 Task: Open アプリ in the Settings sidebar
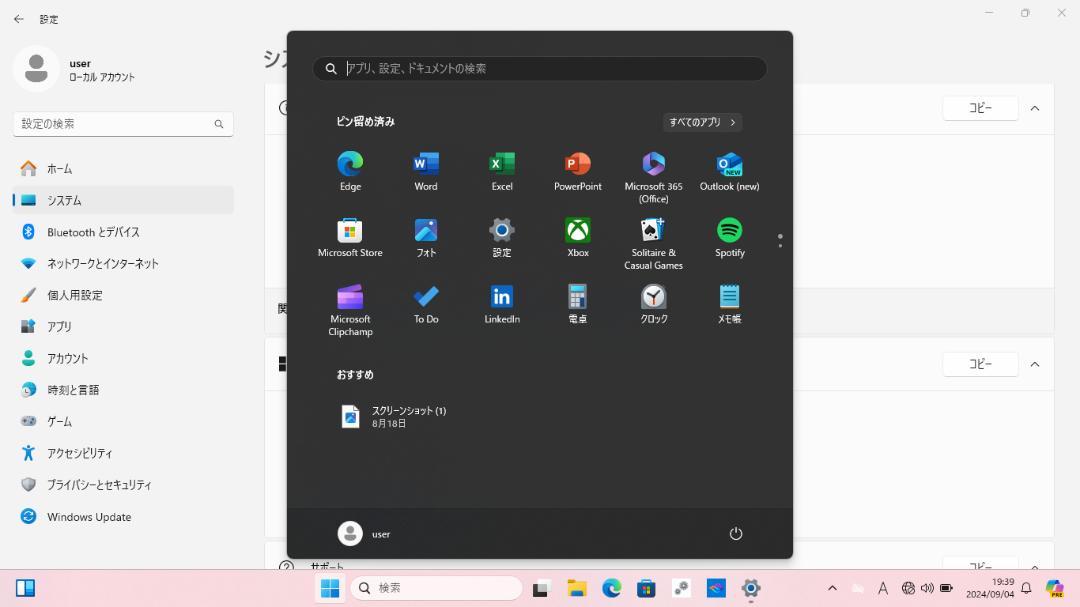pyautogui.click(x=123, y=327)
